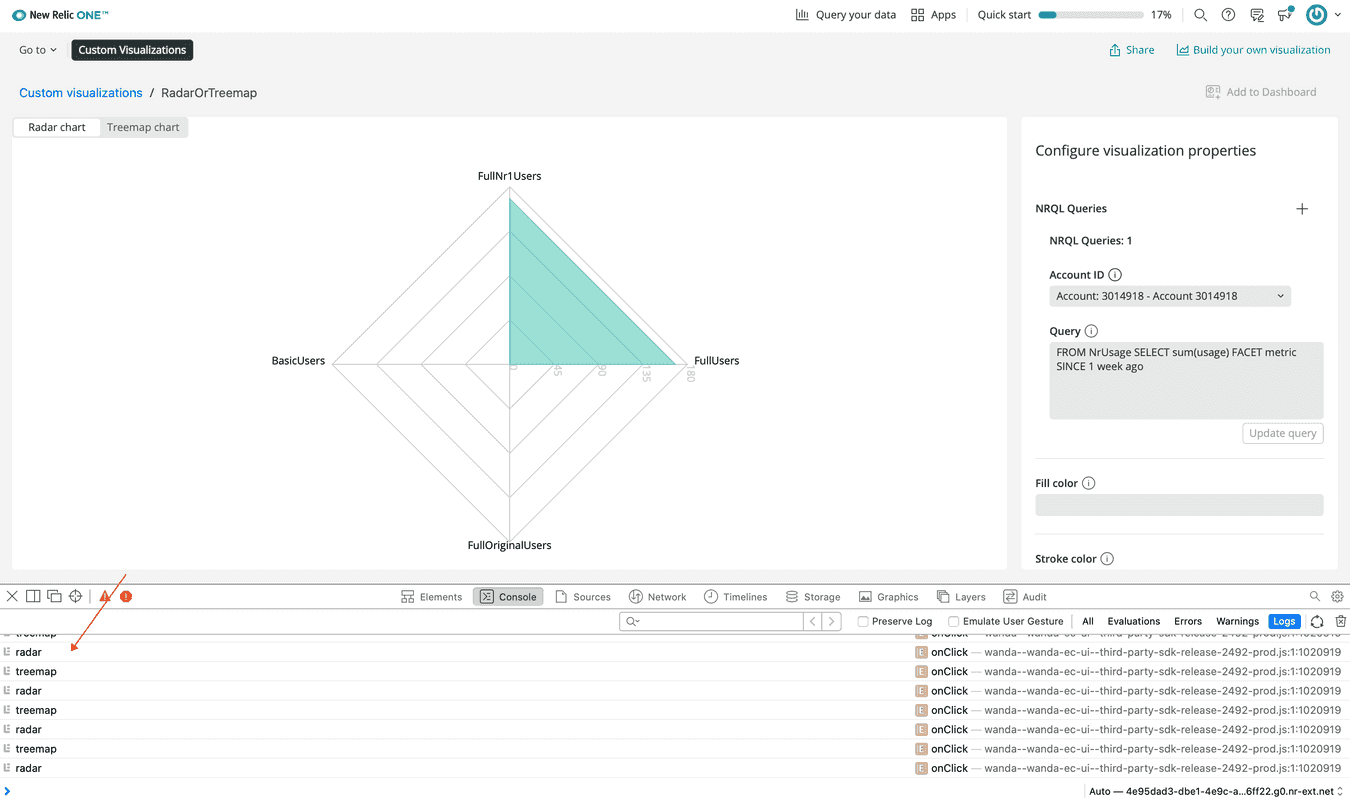Open the Audit tab
This screenshot has height=800, width=1350.
(x=1025, y=597)
